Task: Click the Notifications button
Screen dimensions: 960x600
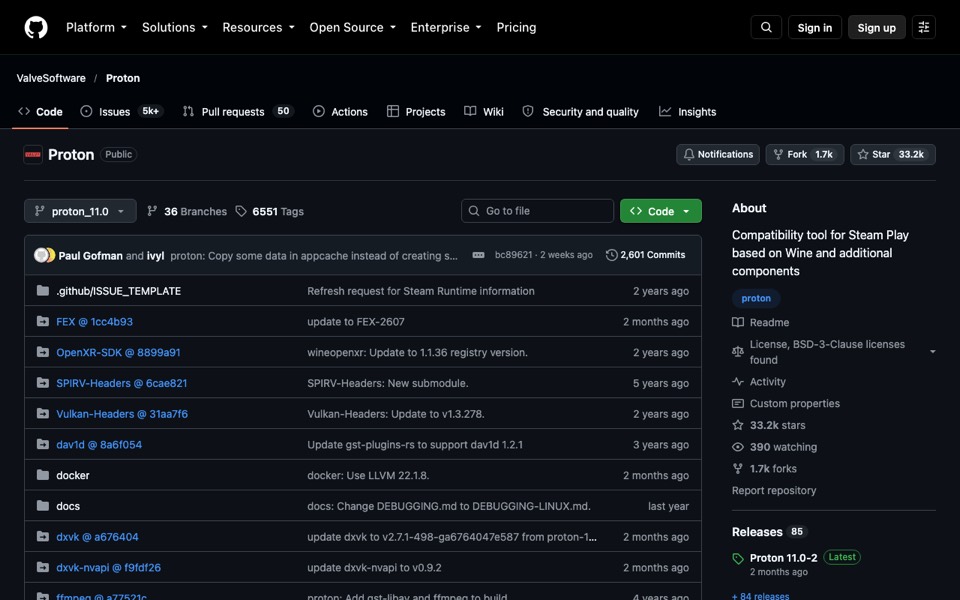Action: (x=718, y=155)
